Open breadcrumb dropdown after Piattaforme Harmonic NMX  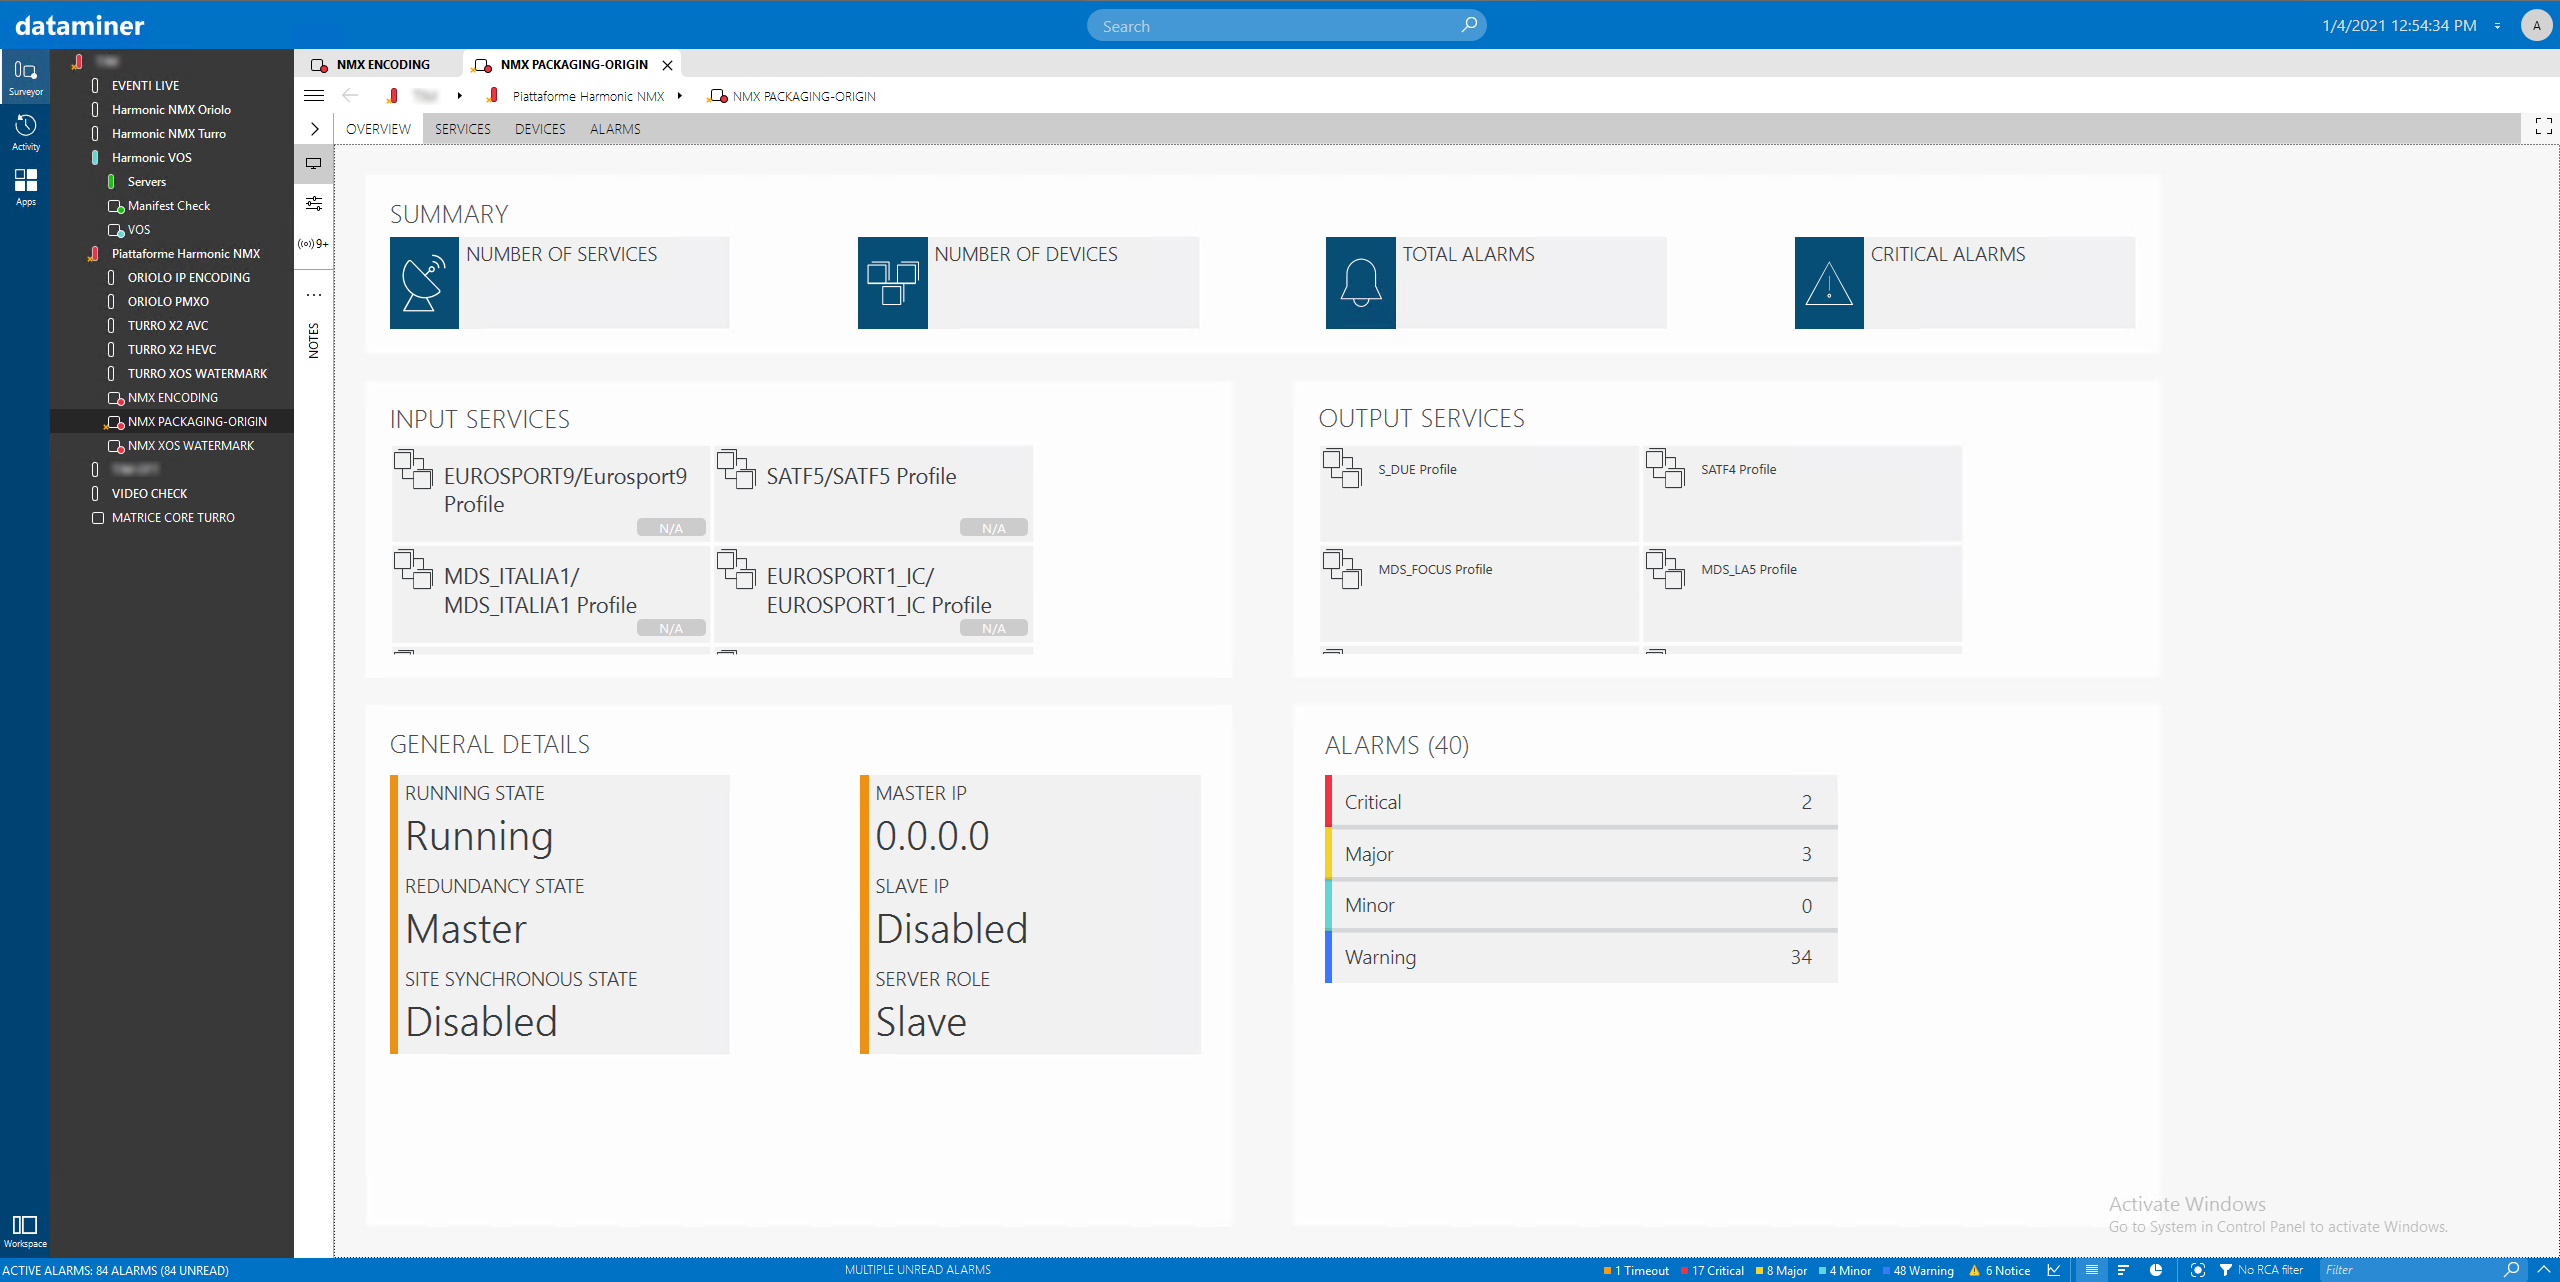pos(679,96)
